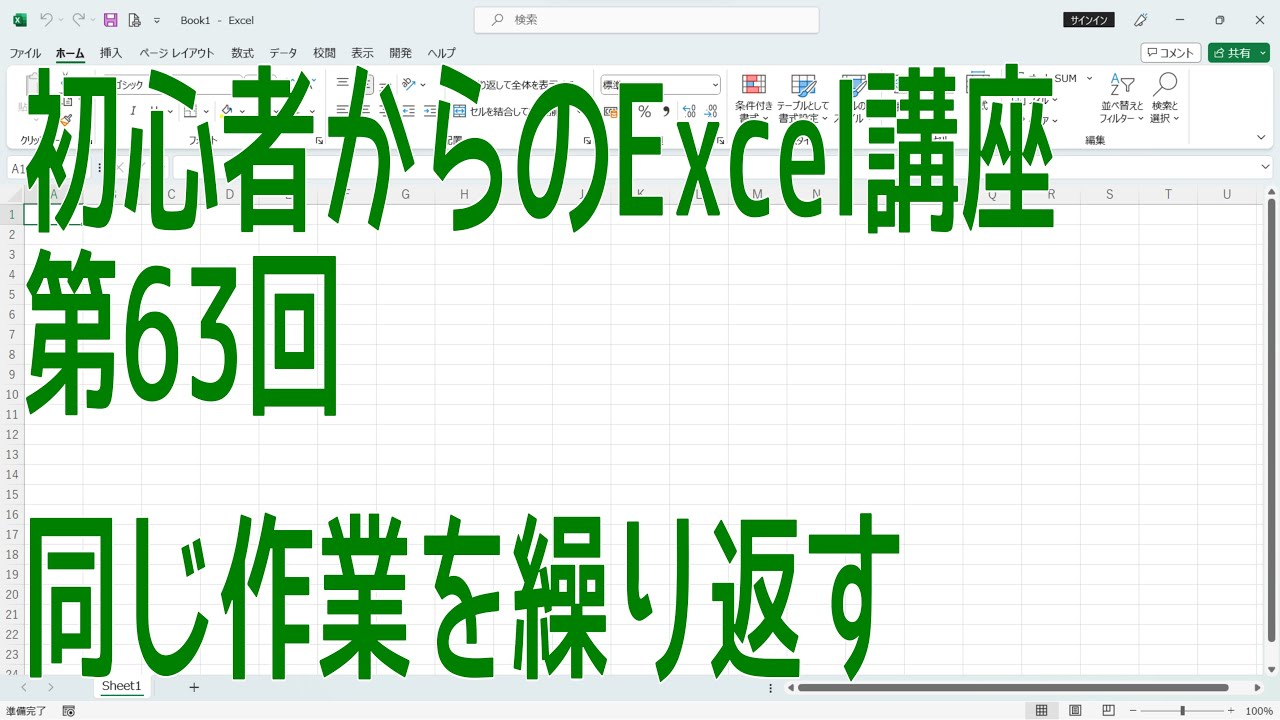Toggle italic formatting
Screen dimensions: 1280x720
pos(132,111)
